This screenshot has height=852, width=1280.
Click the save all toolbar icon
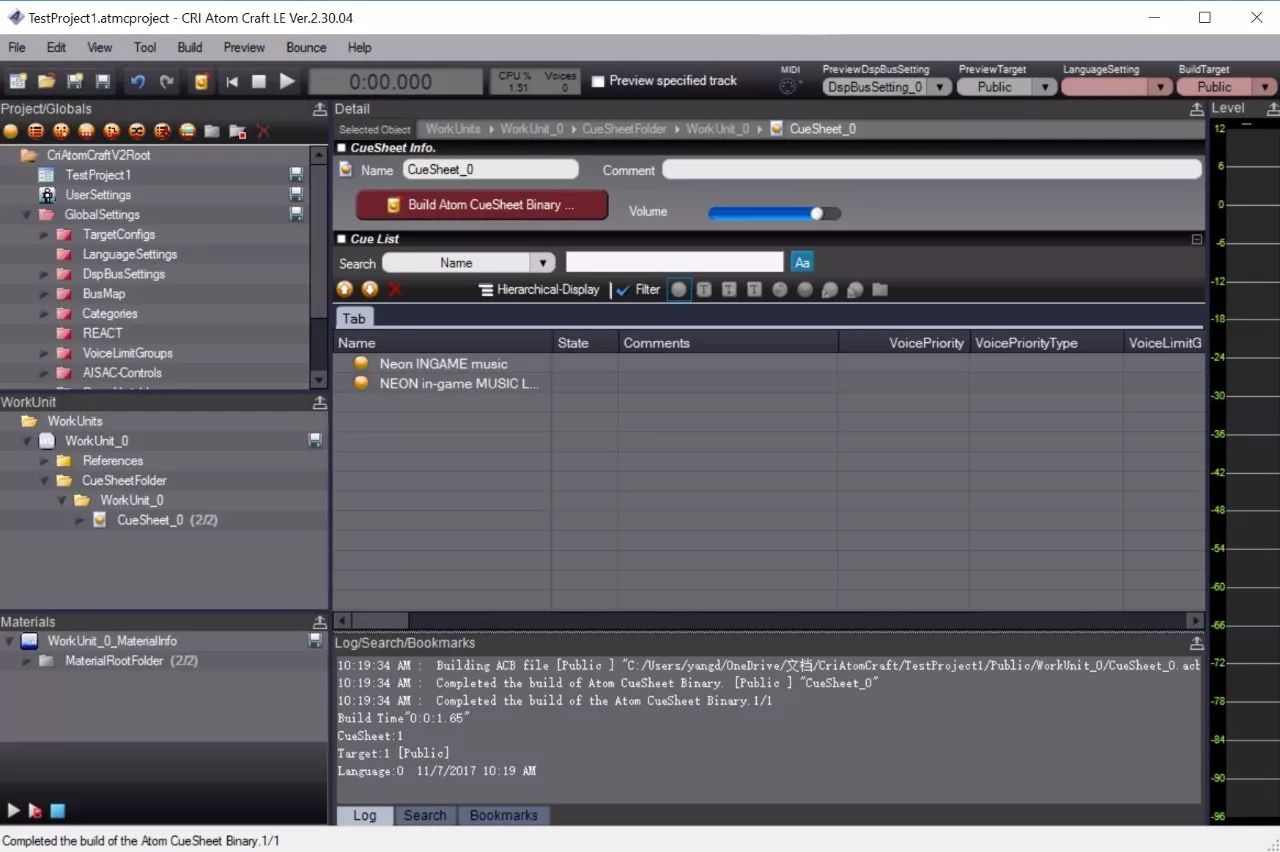click(75, 81)
